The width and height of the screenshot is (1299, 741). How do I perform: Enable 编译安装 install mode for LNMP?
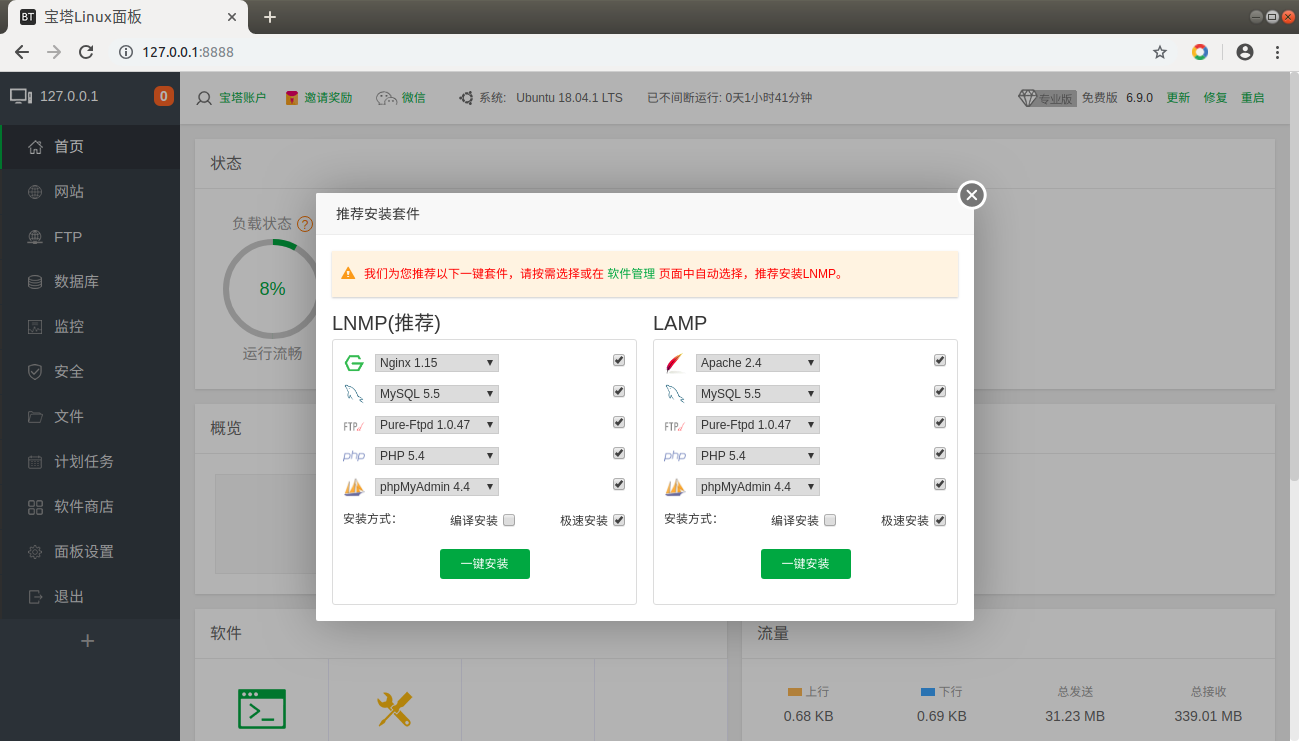coord(509,519)
